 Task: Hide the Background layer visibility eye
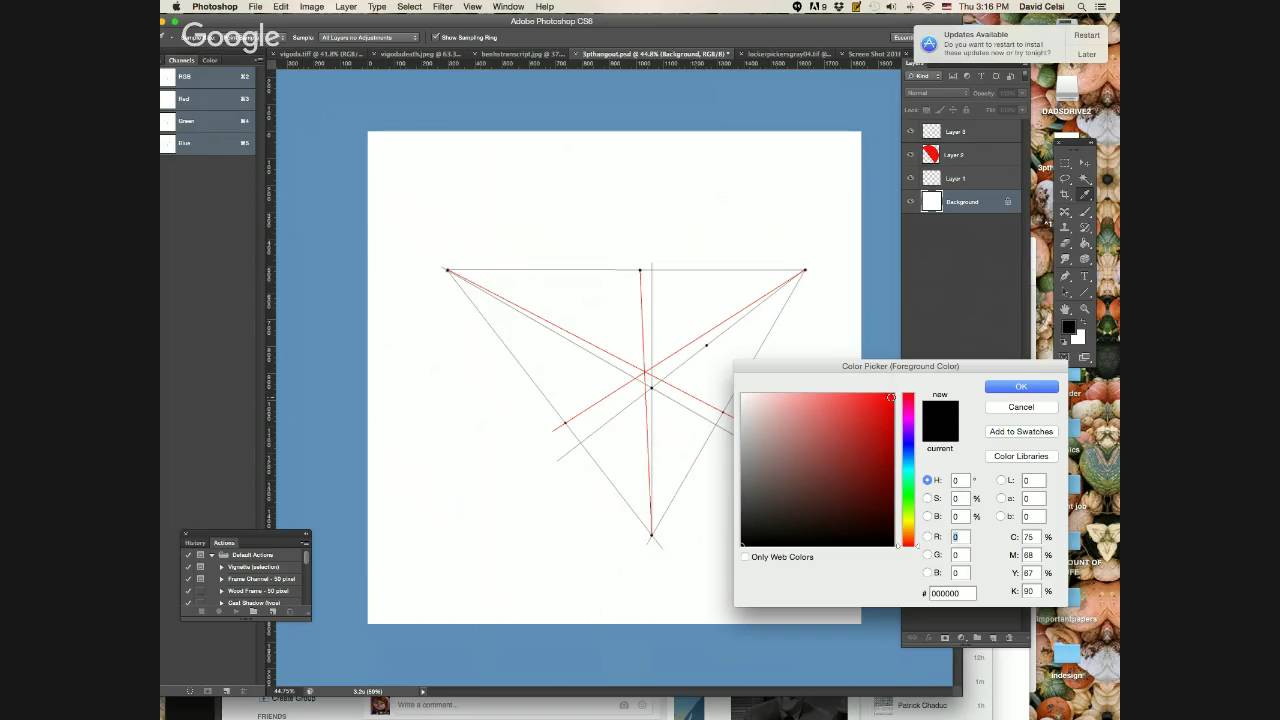(910, 201)
